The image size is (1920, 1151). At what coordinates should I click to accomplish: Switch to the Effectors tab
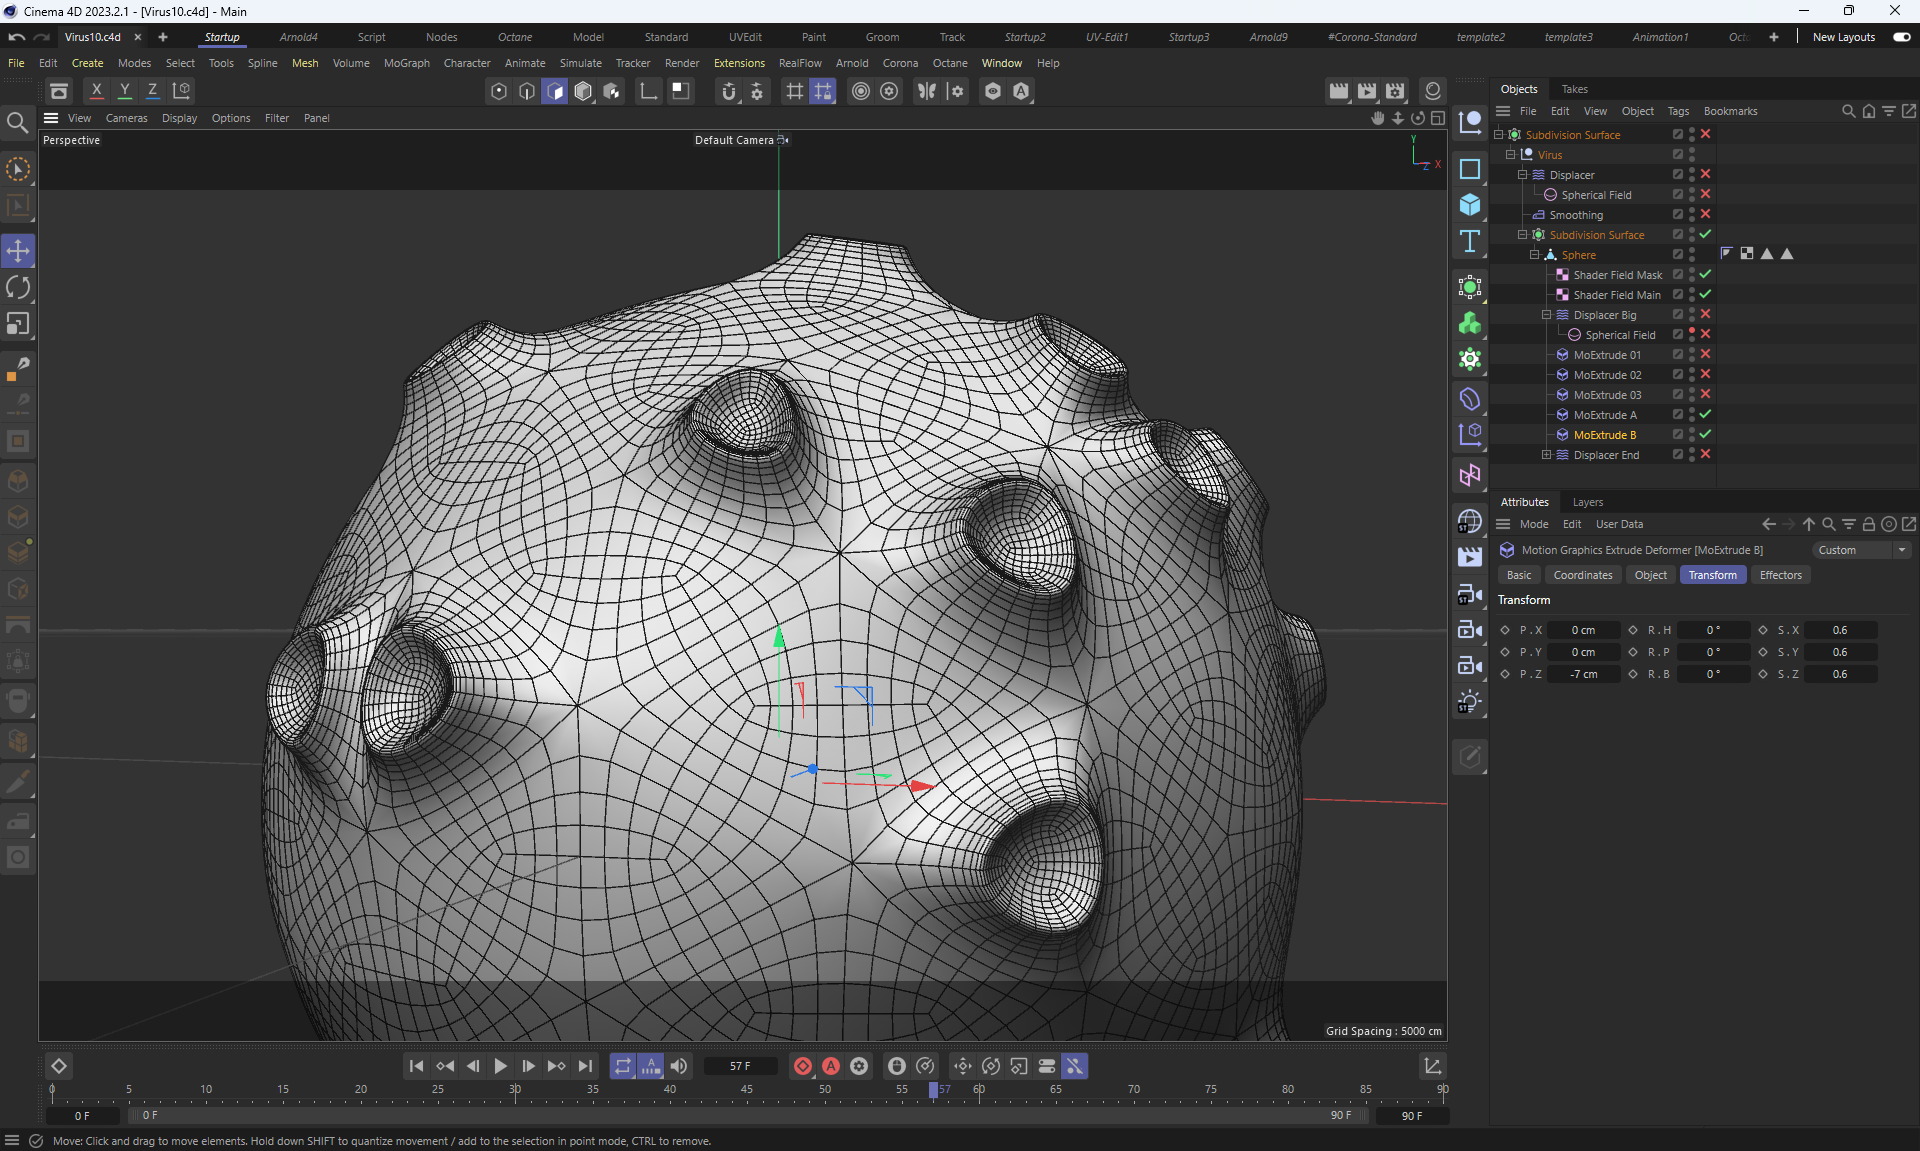click(1780, 575)
